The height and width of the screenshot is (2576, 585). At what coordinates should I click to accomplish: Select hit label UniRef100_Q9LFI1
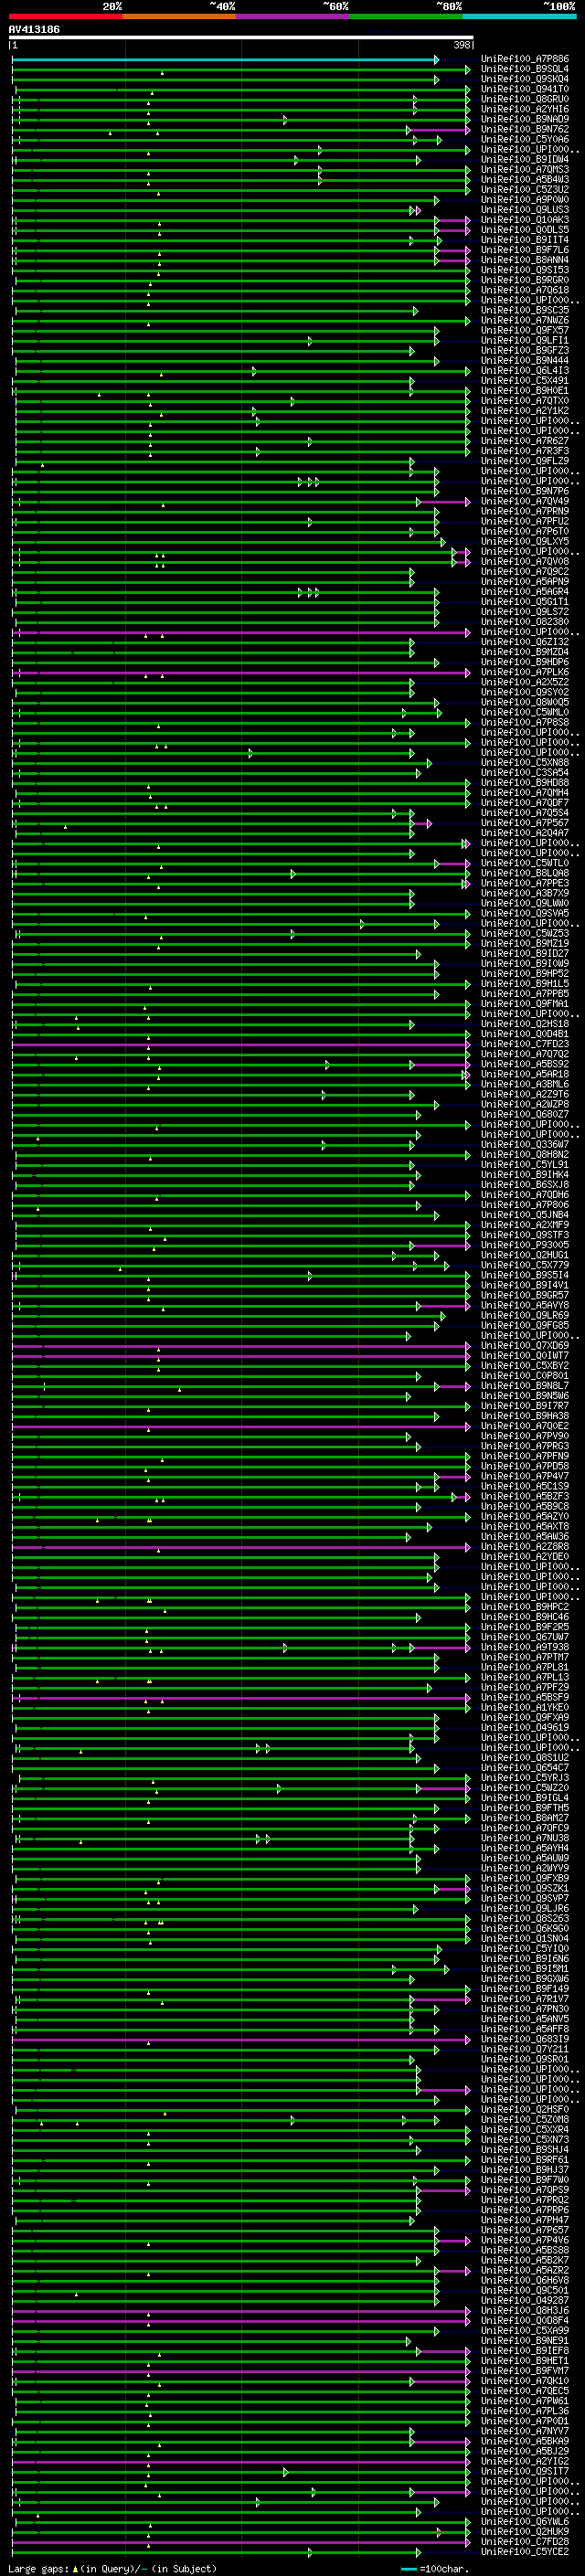coord(525,340)
